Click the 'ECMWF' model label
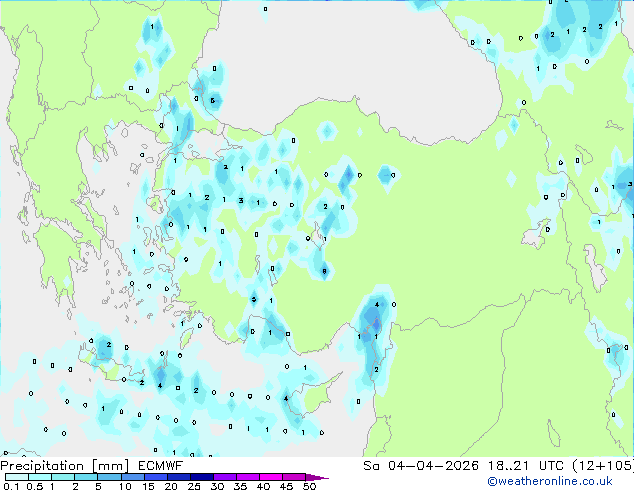 (161, 466)
